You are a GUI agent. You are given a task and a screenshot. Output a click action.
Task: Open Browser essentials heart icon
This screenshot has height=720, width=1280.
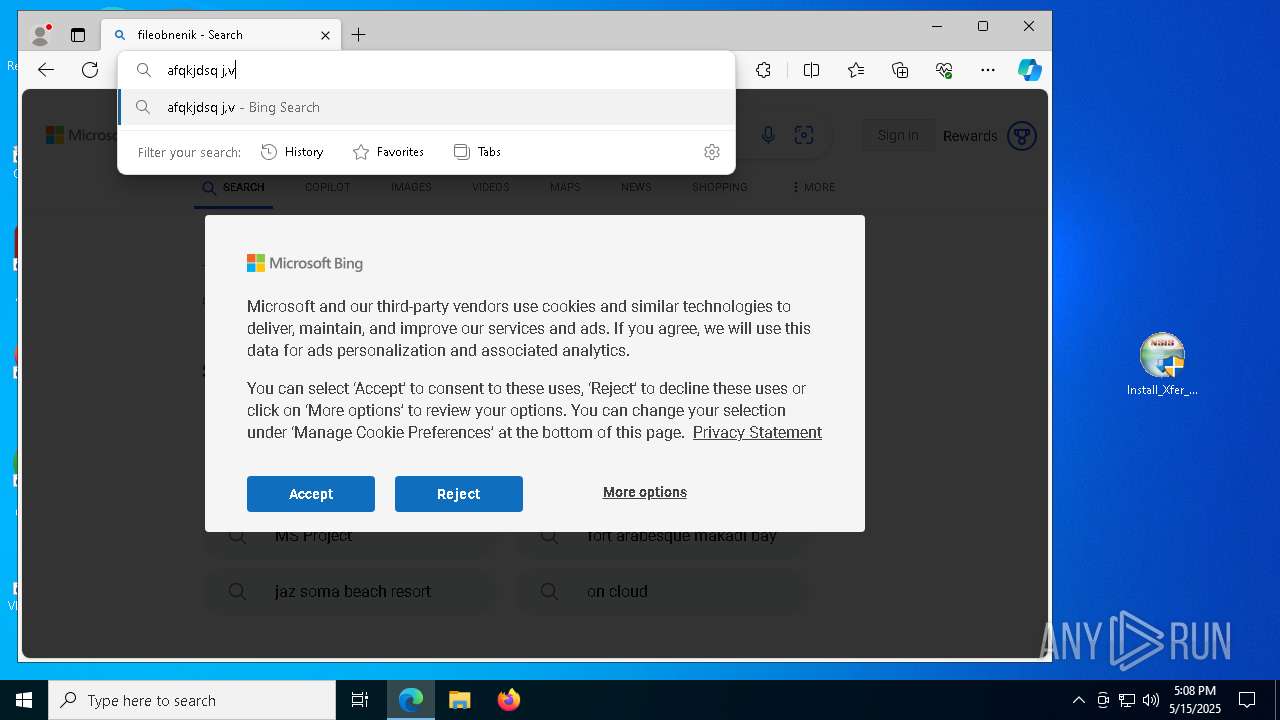(944, 70)
